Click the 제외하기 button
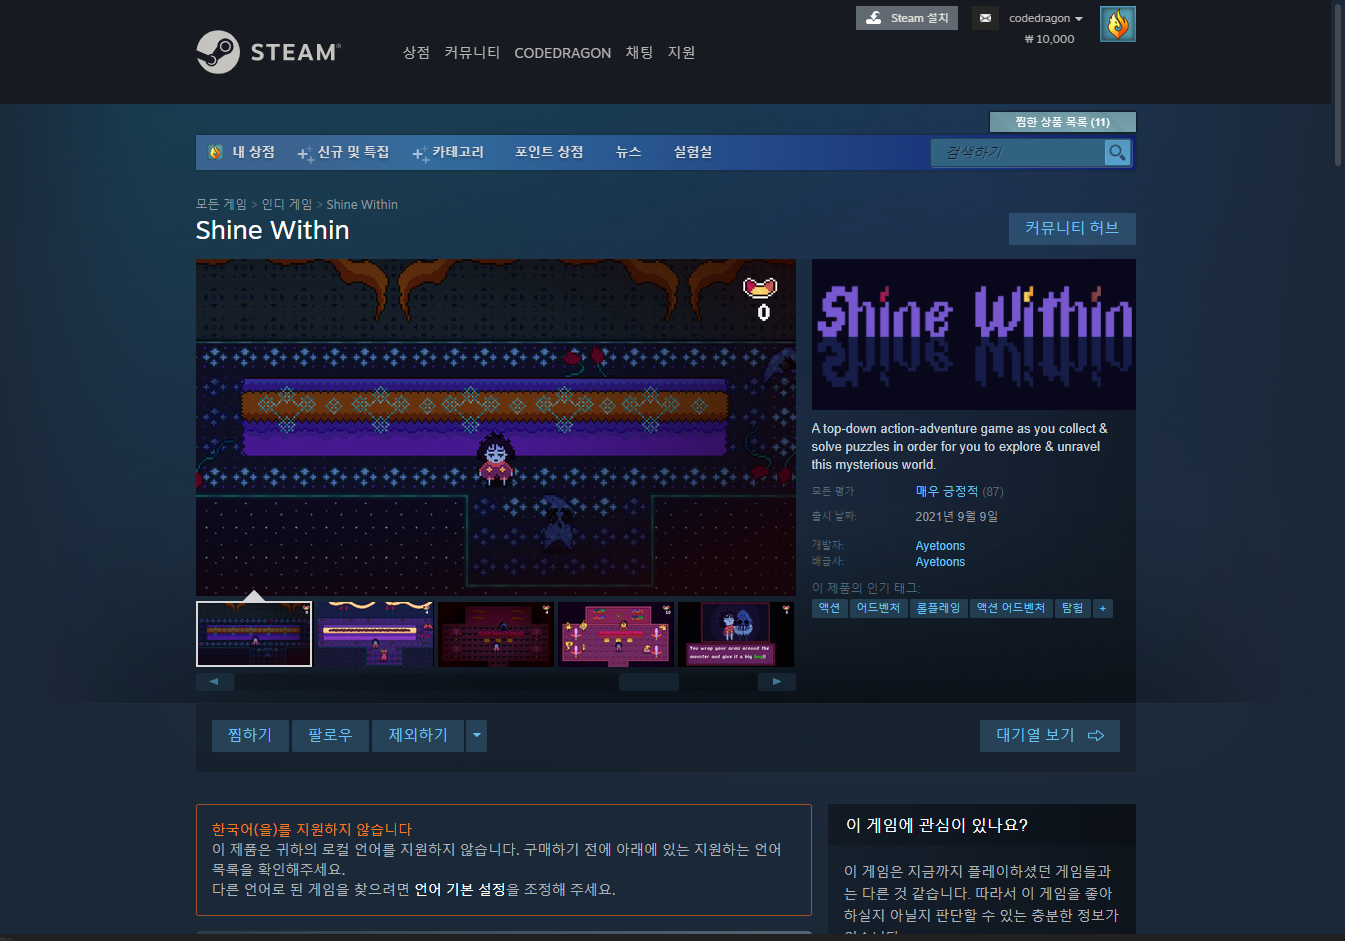1345x941 pixels. [x=418, y=736]
